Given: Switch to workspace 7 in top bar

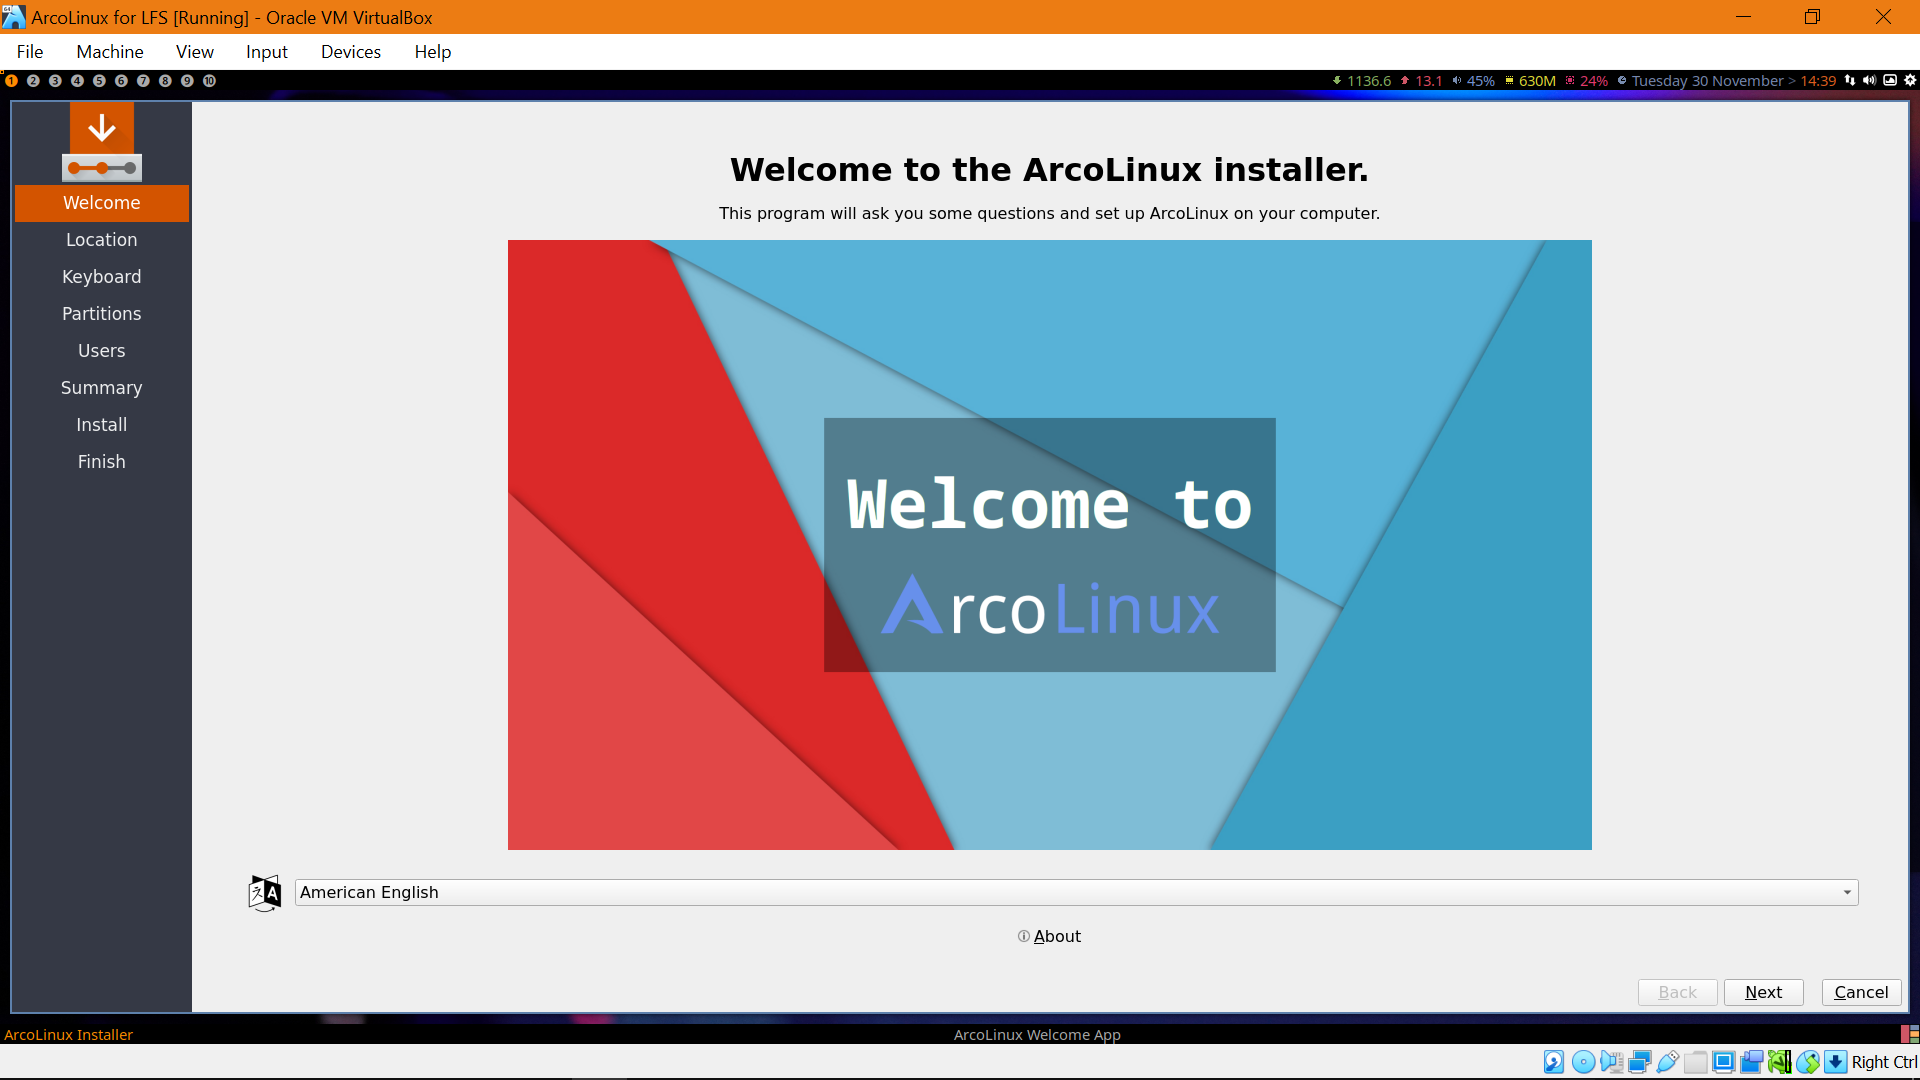Looking at the screenshot, I should click(143, 81).
